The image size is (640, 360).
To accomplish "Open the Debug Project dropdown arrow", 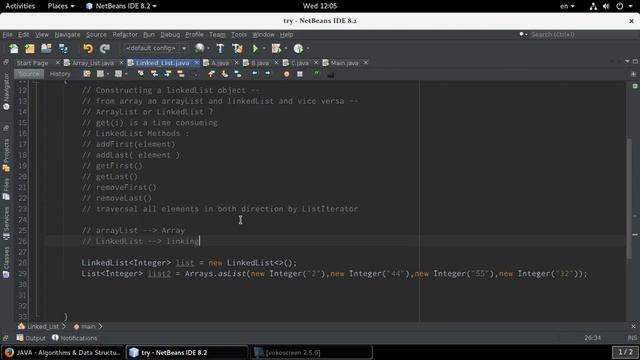I will point(285,49).
